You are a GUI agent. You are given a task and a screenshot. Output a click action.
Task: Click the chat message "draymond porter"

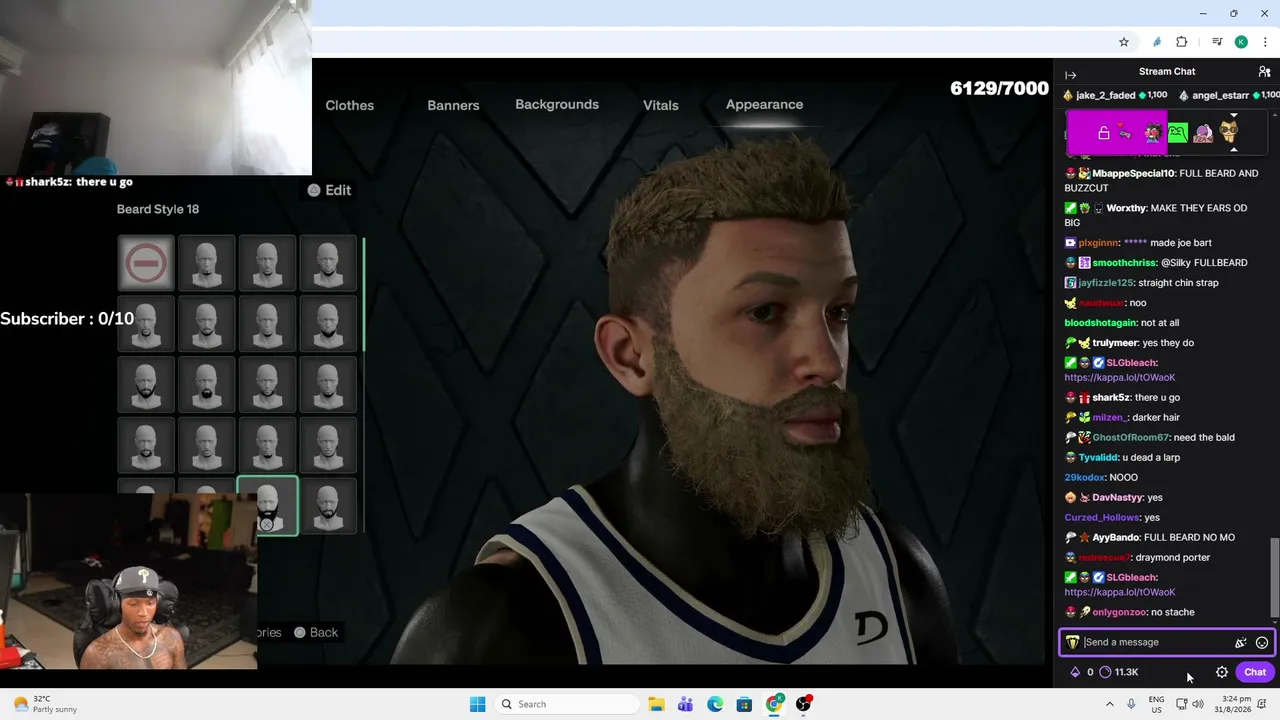click(x=1175, y=558)
